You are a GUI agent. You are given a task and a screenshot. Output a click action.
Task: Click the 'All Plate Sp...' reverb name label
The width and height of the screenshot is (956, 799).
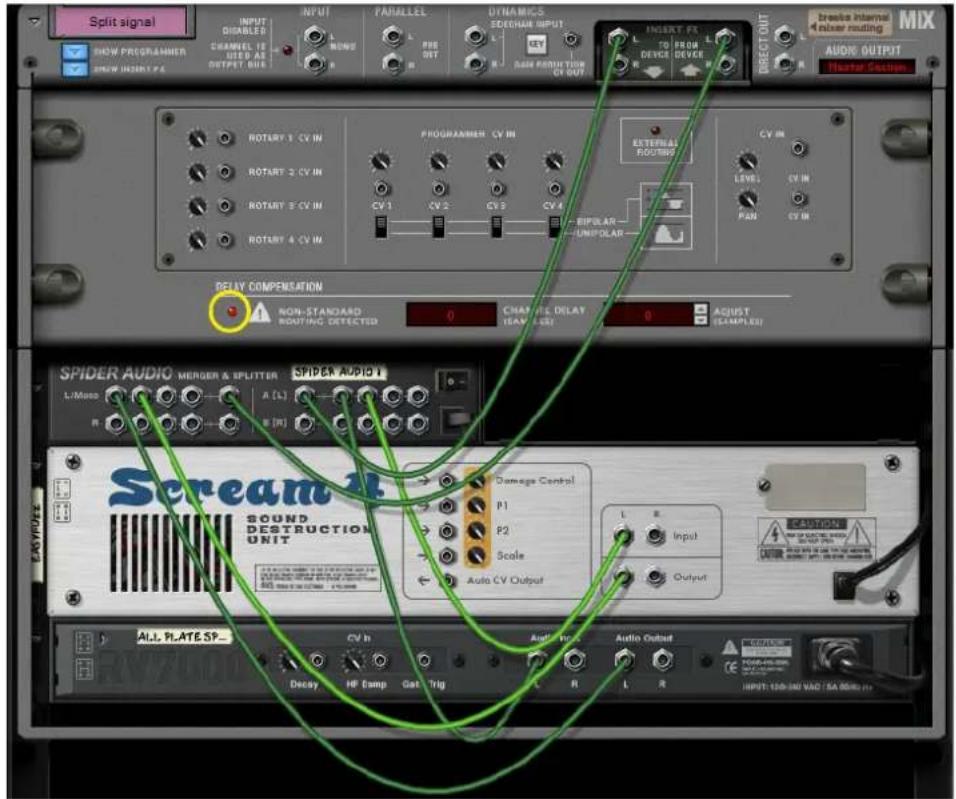tap(184, 637)
